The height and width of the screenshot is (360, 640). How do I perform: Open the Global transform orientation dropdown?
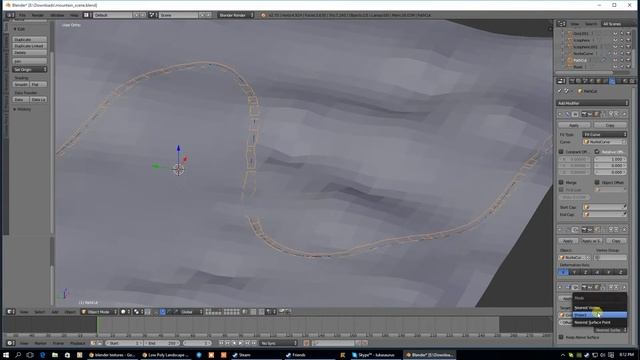(x=191, y=312)
